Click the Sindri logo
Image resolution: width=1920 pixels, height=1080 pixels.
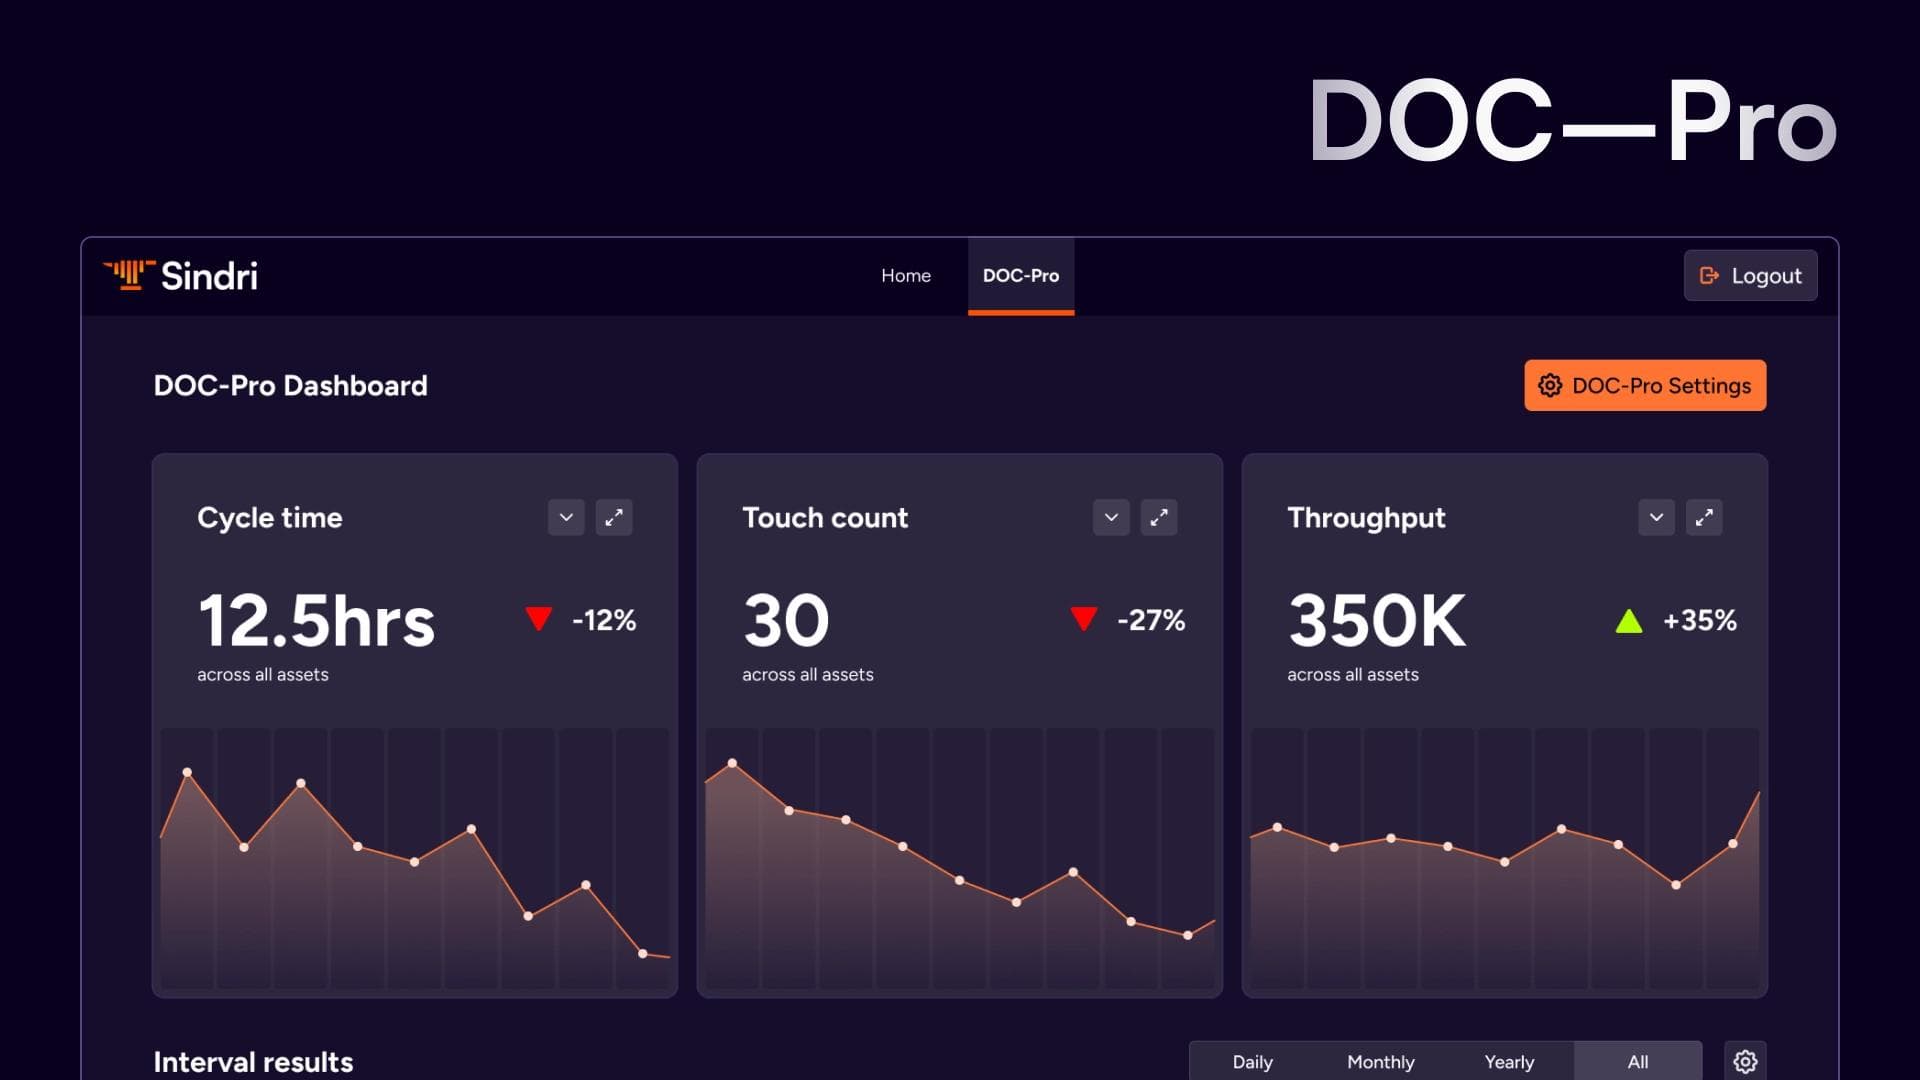(180, 275)
